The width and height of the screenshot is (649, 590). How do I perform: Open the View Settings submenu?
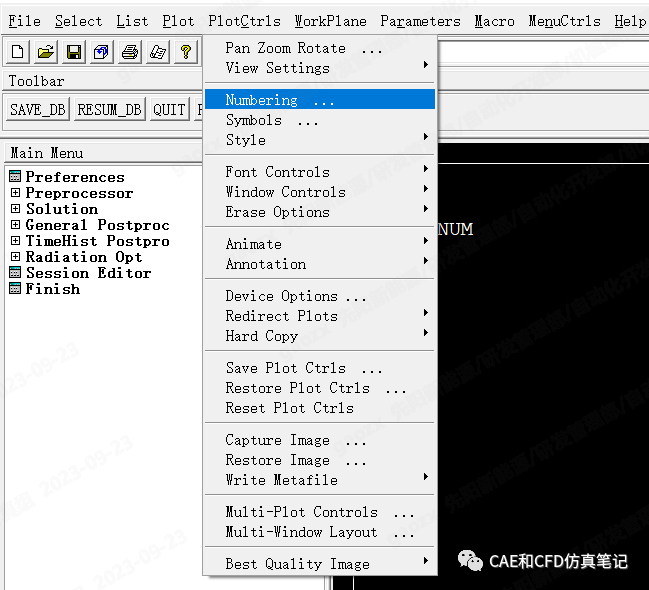click(320, 68)
